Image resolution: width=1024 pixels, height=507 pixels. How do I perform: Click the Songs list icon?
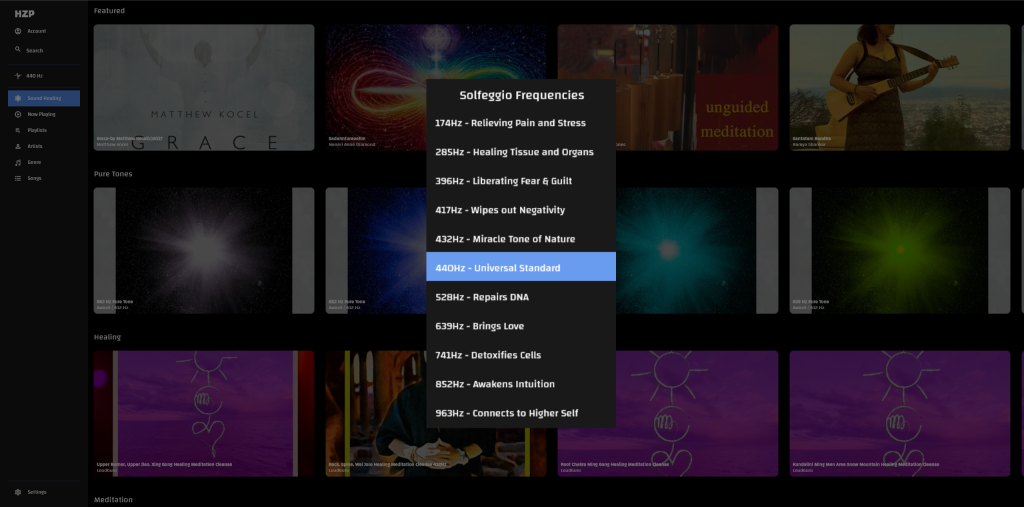click(x=18, y=178)
